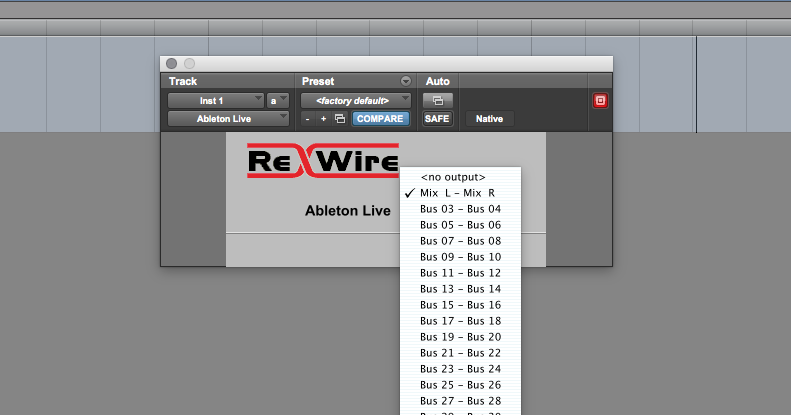Open the Inst 1 track selector
This screenshot has width=791, height=415.
(215, 100)
